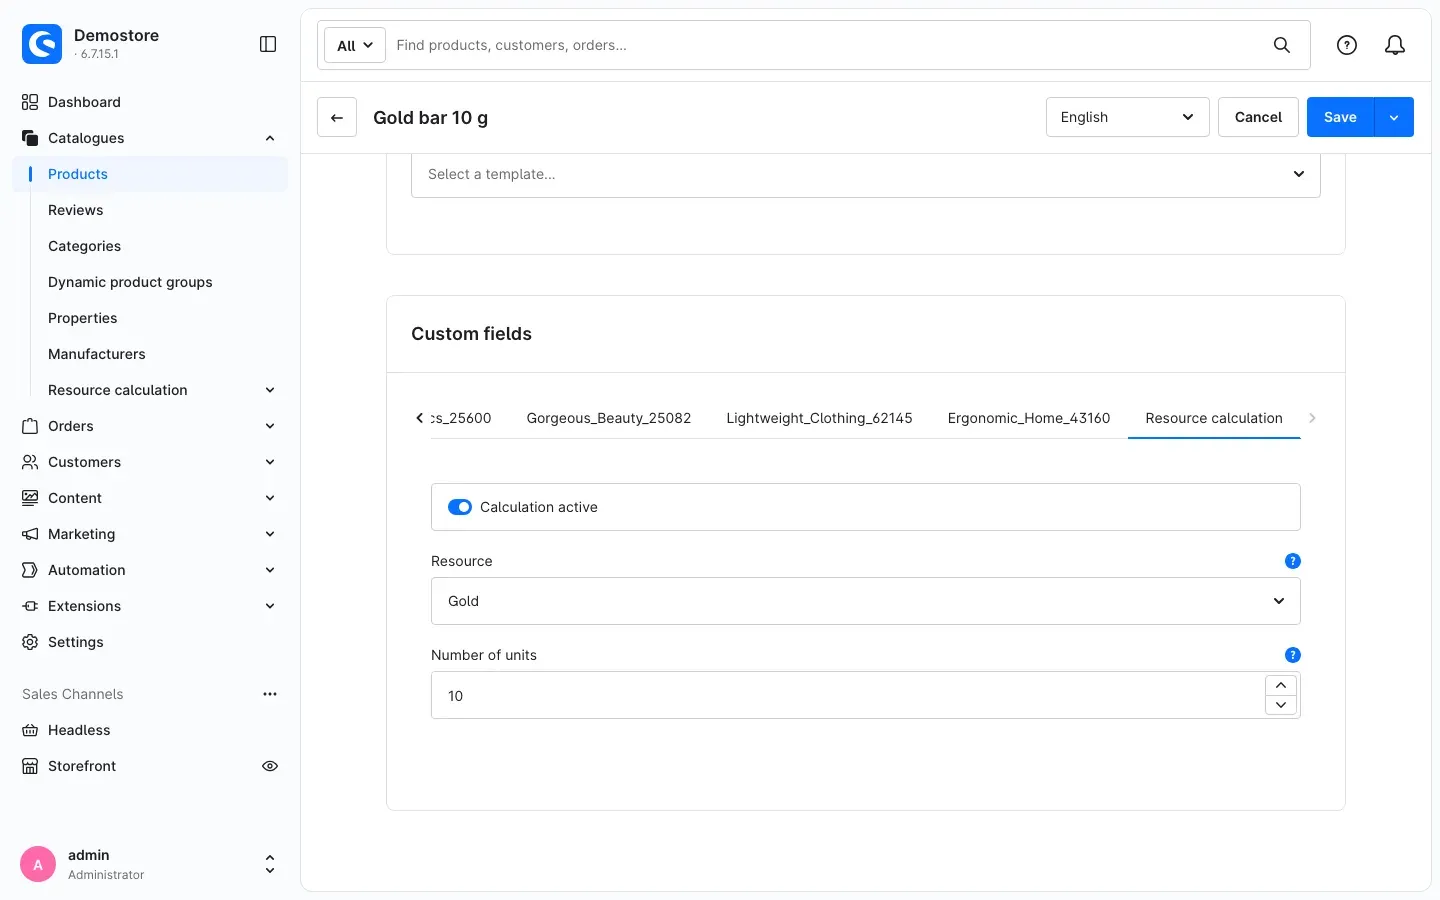Increase Number of units with up arrow

pos(1281,685)
